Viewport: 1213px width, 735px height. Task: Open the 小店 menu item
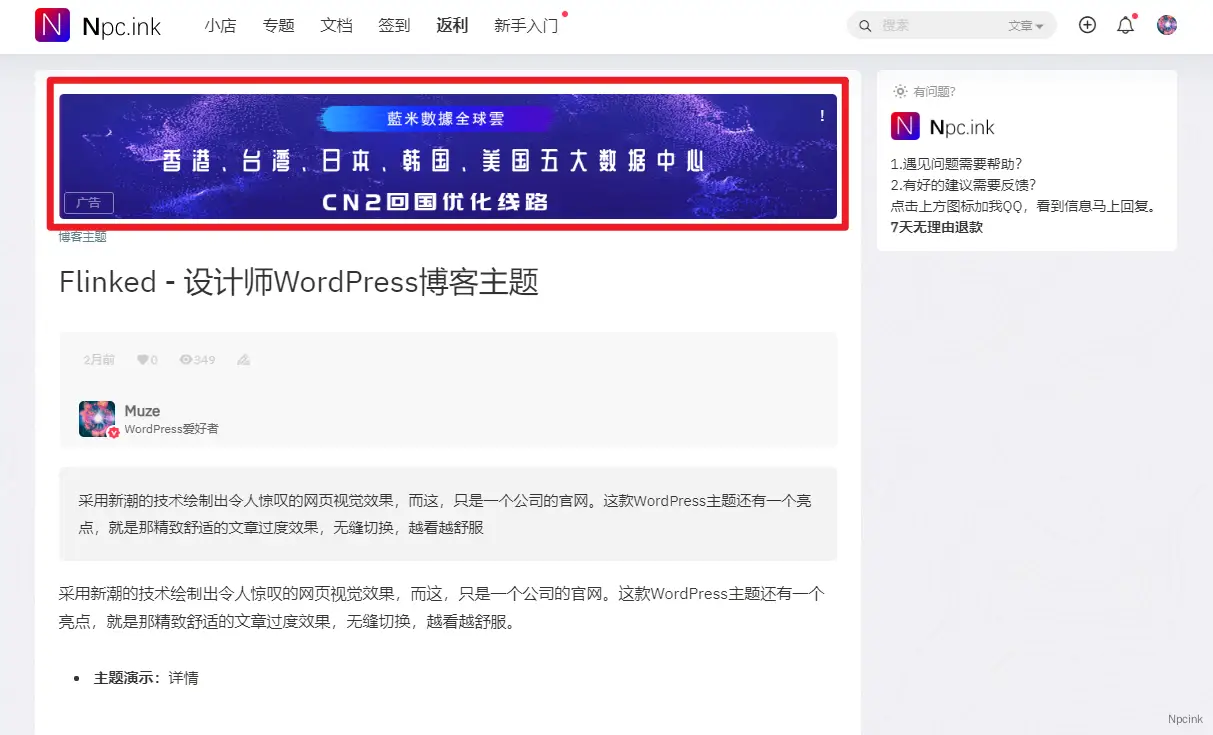click(x=220, y=26)
